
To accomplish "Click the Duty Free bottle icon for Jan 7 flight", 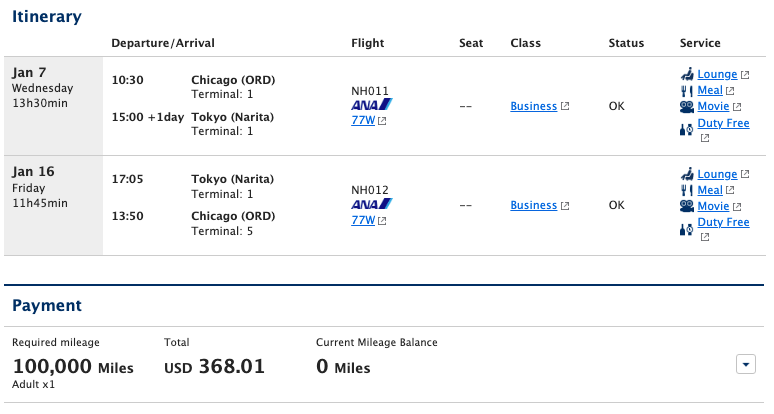I will 687,127.
